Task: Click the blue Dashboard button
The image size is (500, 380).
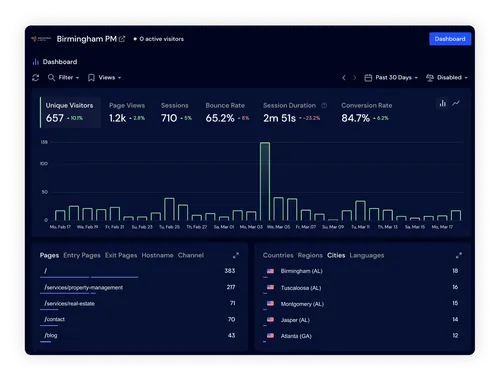Action: 450,39
